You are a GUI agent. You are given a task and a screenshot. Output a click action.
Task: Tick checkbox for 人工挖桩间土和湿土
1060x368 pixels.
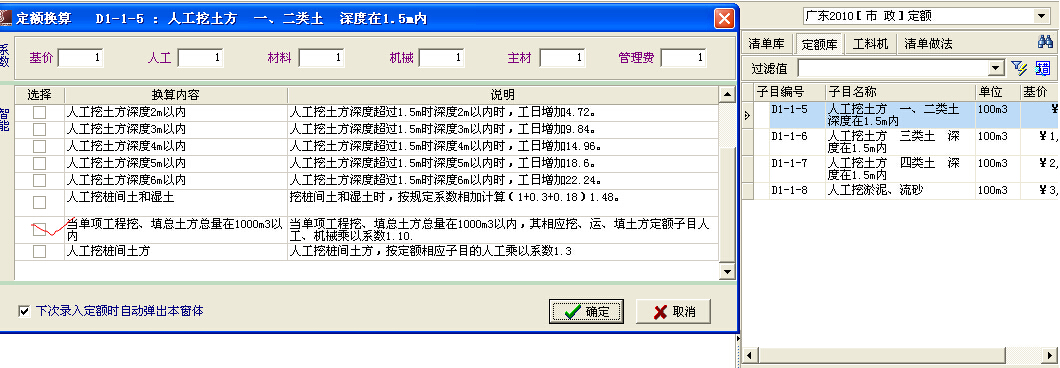[x=39, y=202]
